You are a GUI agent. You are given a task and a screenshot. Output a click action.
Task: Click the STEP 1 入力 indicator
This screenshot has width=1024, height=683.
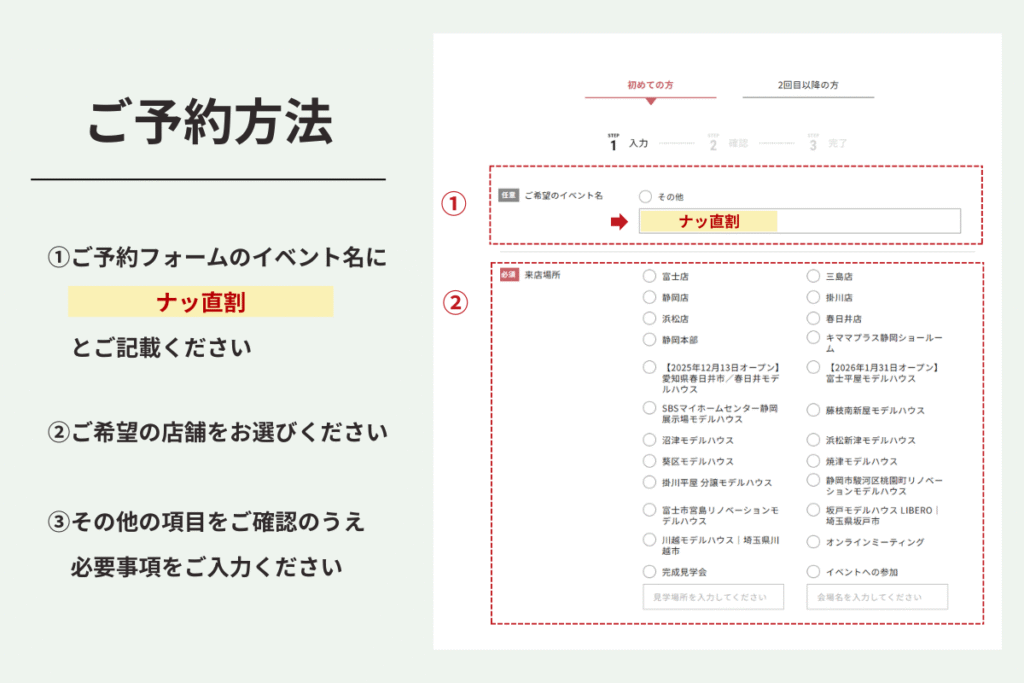(629, 143)
